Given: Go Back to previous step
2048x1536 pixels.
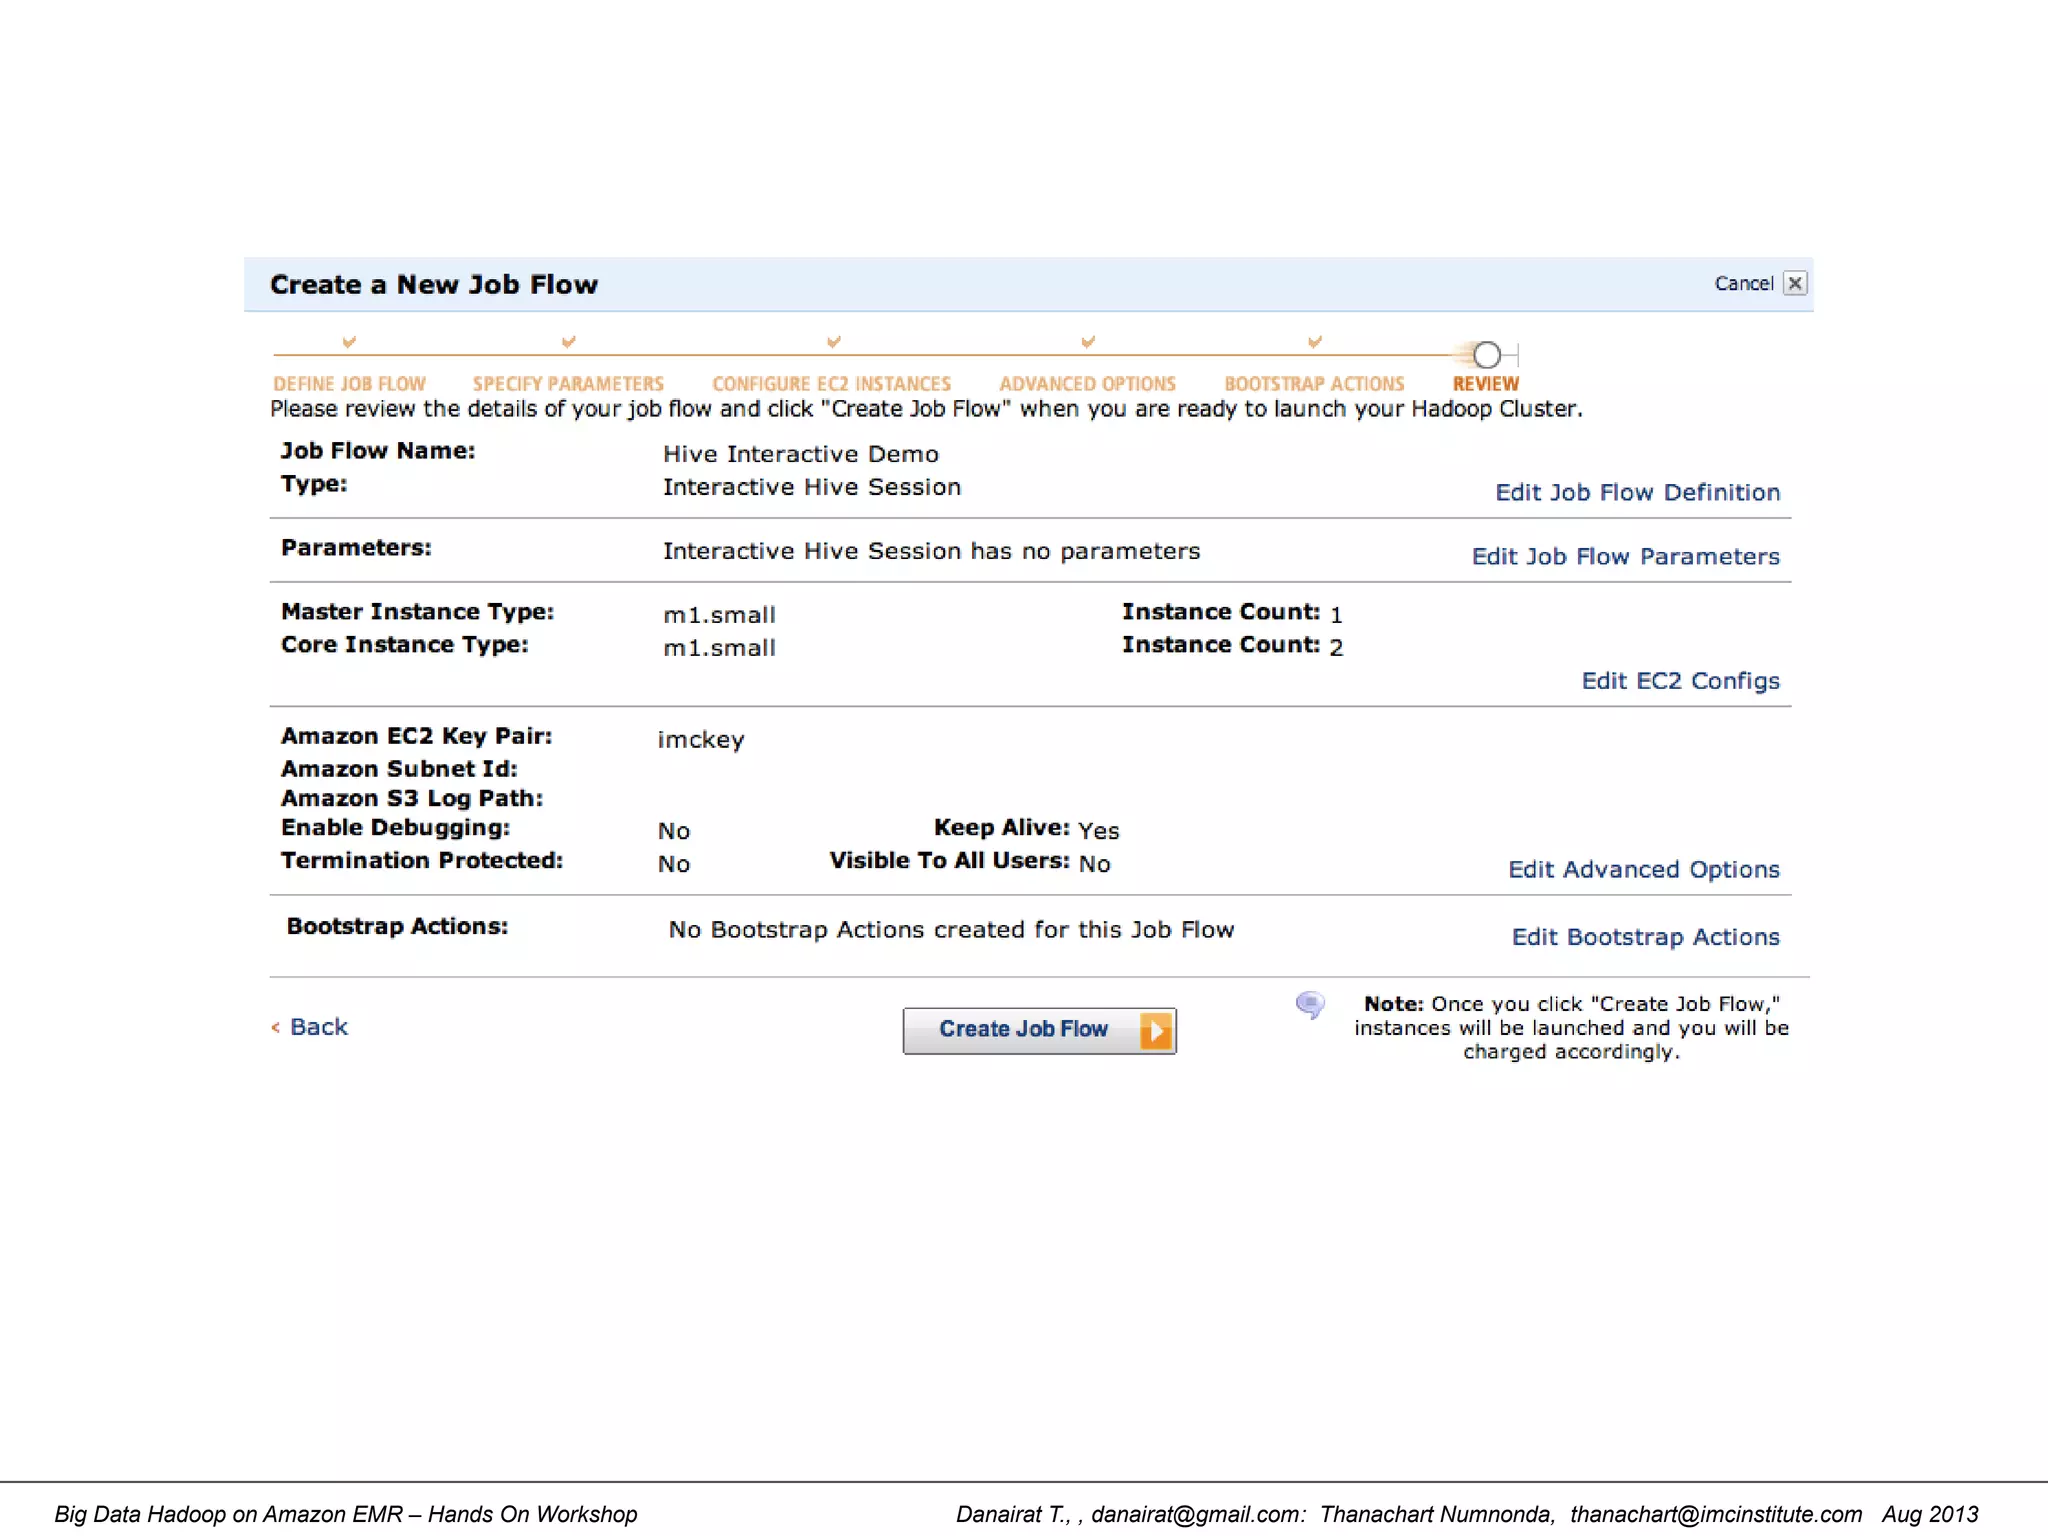Looking at the screenshot, I should click(318, 1027).
